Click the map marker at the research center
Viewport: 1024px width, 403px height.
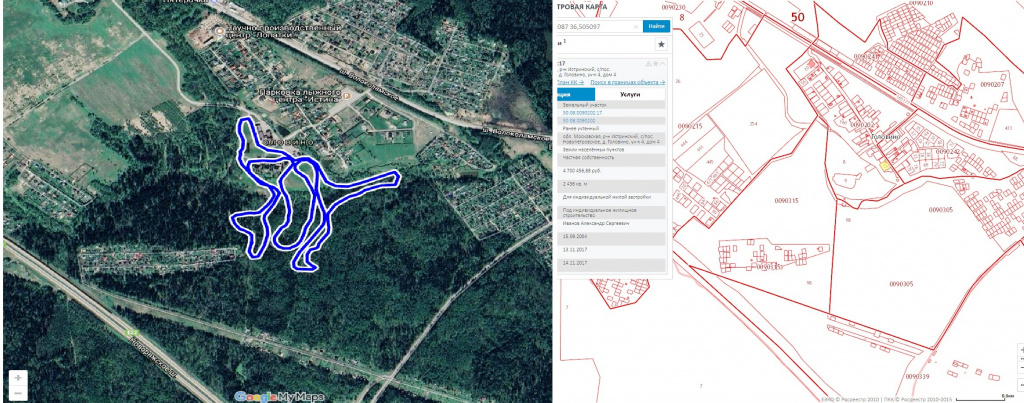[x=219, y=33]
